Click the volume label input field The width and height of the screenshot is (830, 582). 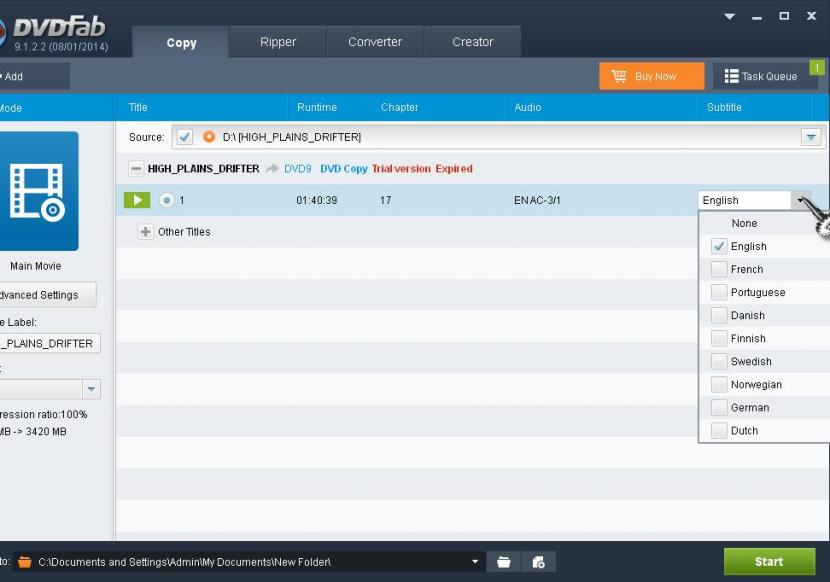pyautogui.click(x=50, y=343)
